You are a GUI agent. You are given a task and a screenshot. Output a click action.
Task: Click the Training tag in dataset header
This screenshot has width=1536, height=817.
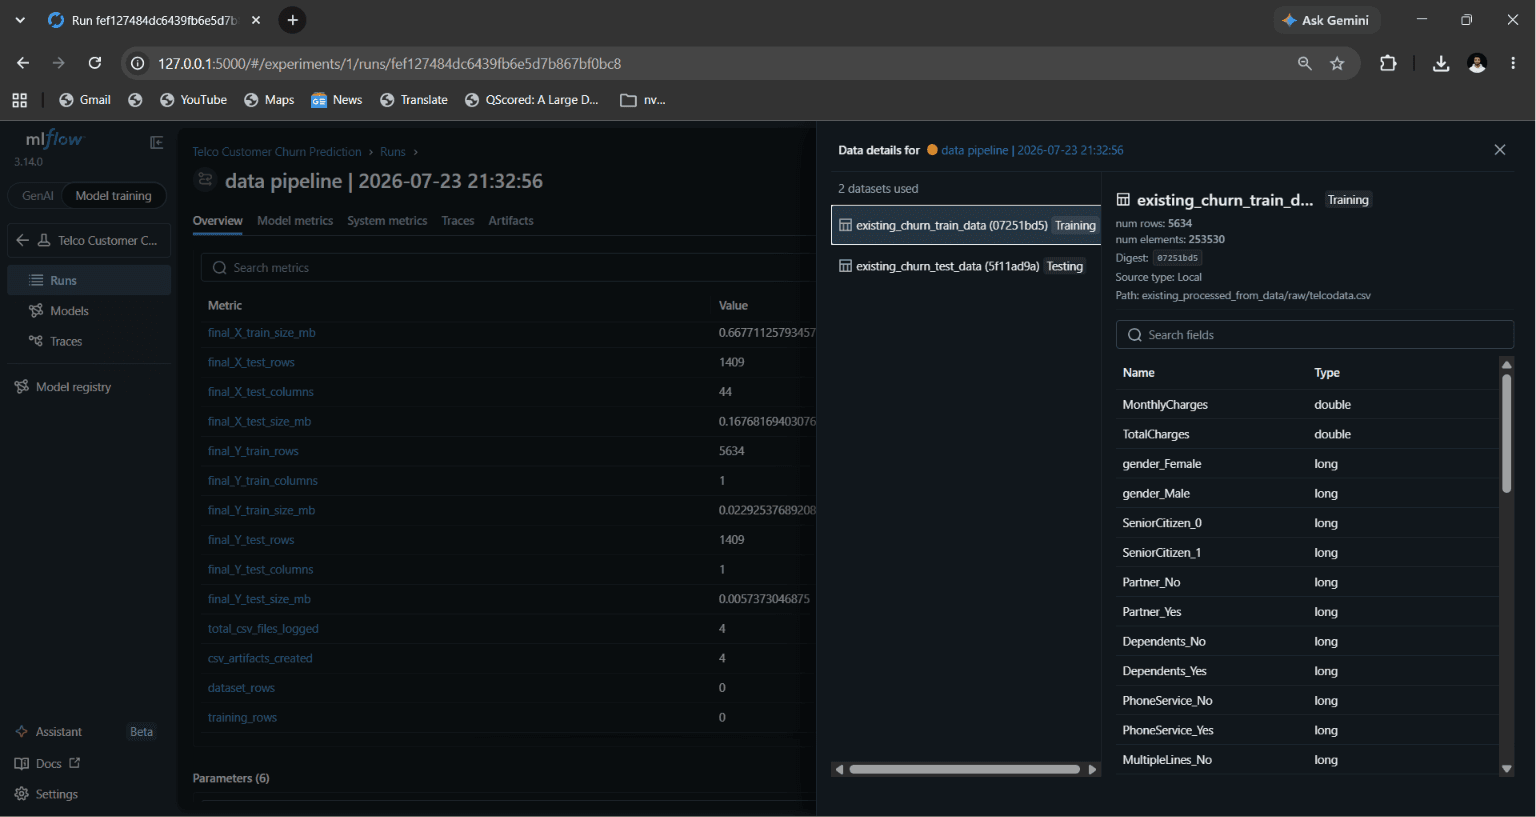(x=1347, y=200)
